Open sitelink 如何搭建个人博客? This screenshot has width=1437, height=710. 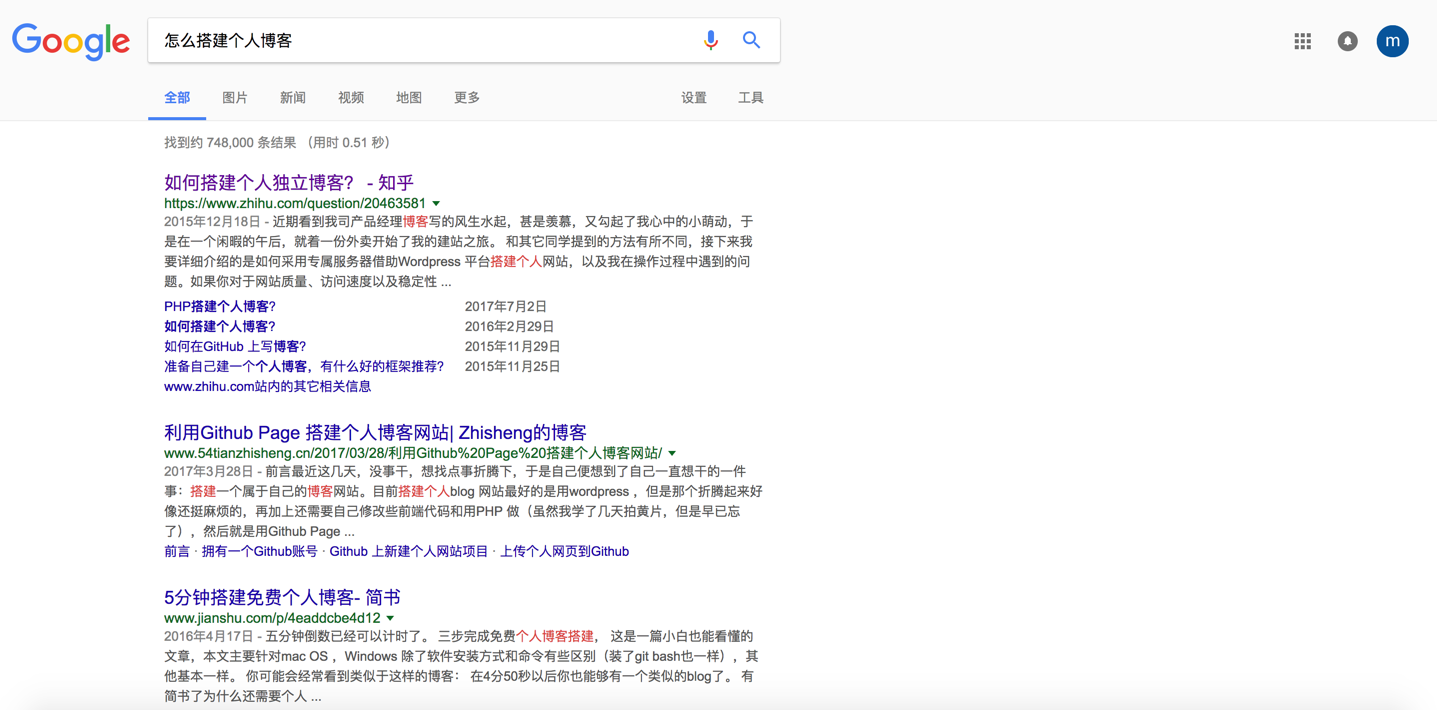[220, 327]
